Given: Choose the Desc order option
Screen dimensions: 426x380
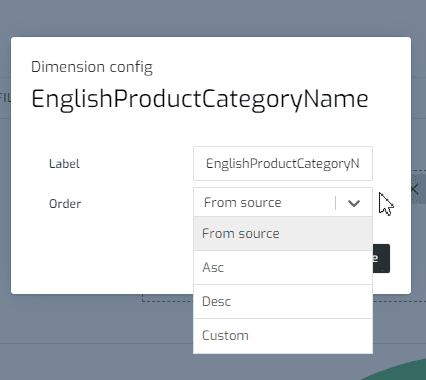Looking at the screenshot, I should point(283,302).
